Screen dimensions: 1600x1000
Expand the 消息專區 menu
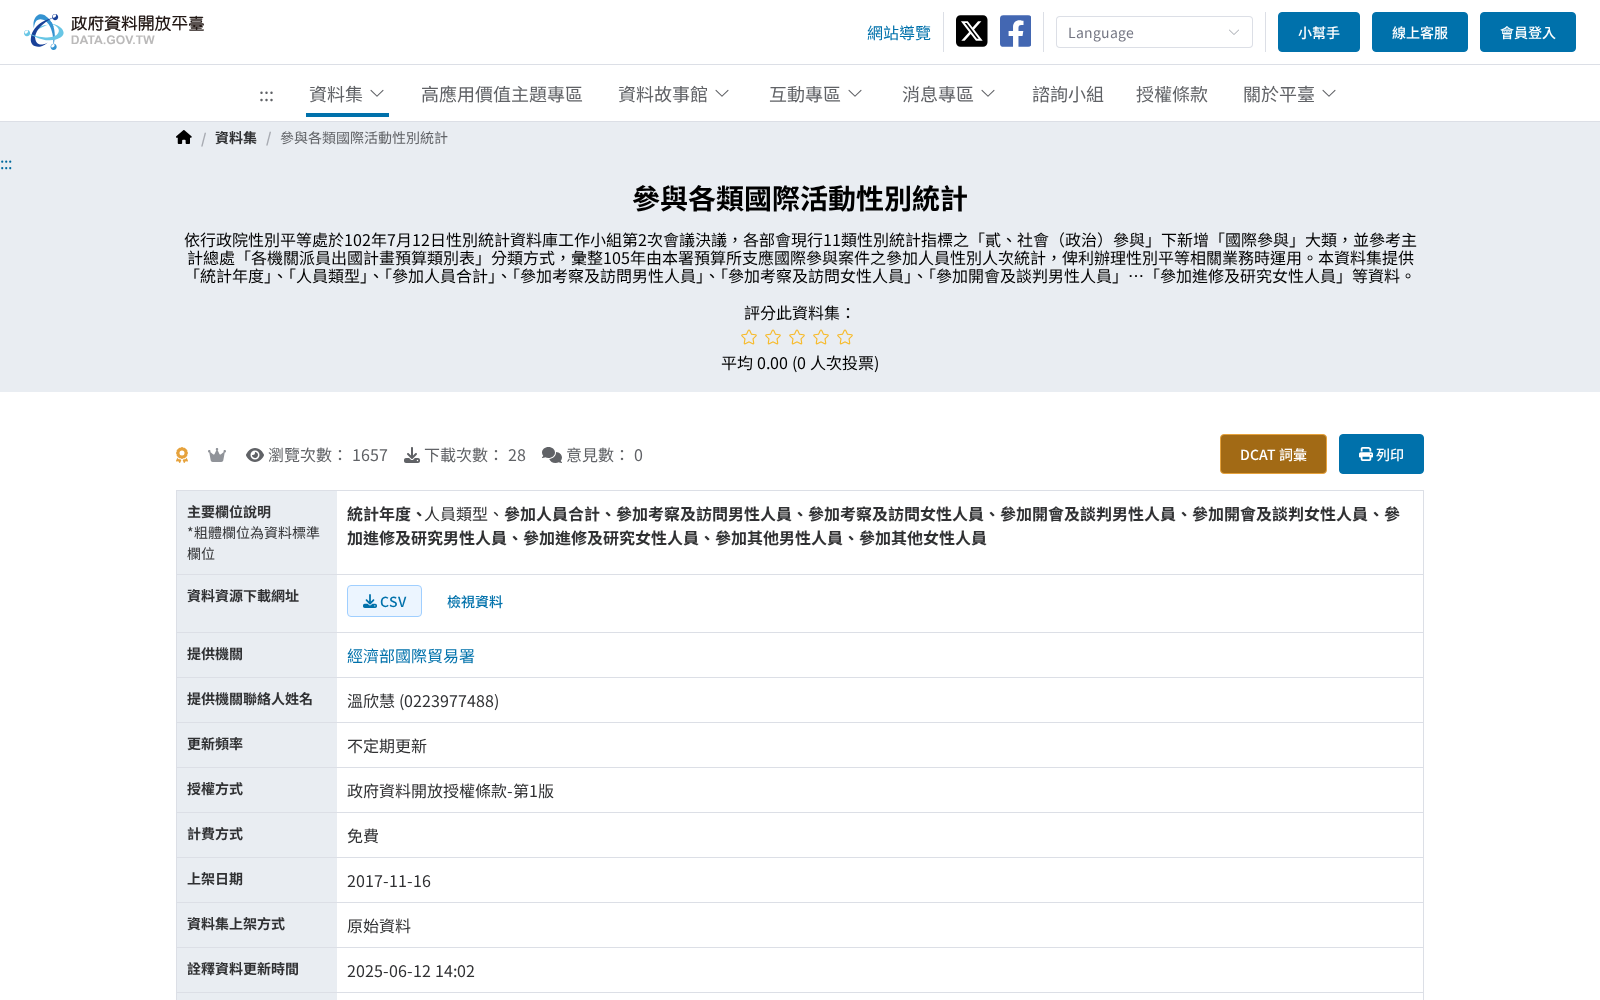pyautogui.click(x=949, y=94)
